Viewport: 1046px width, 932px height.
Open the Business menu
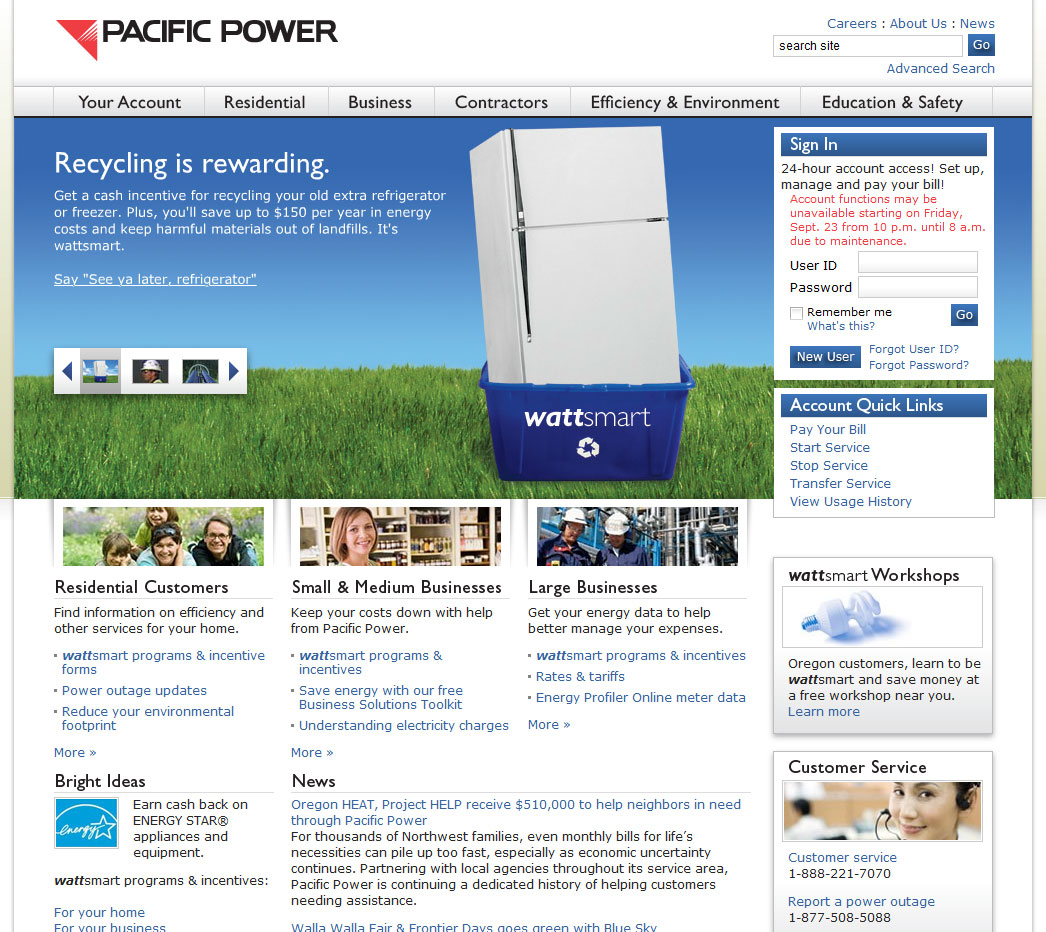380,102
